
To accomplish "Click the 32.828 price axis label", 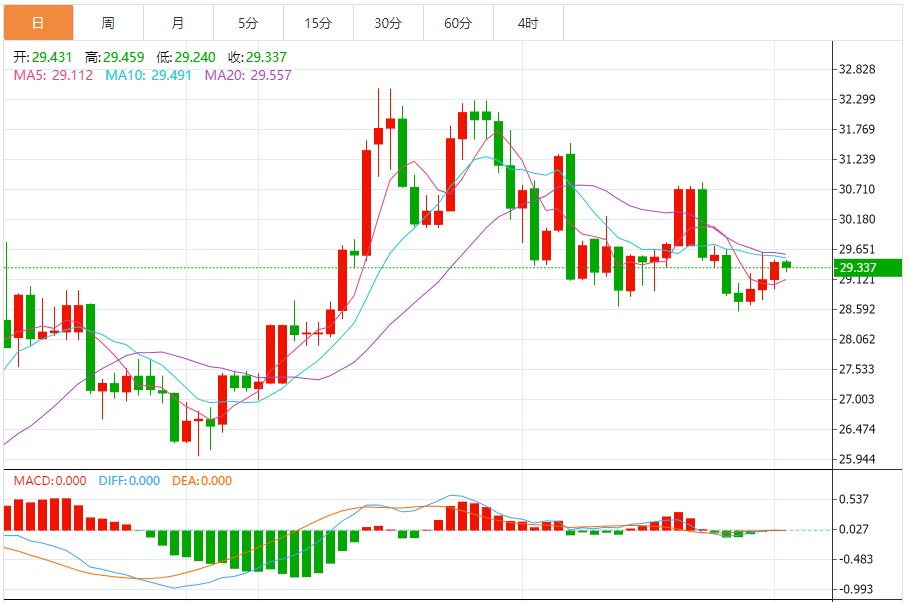I will [857, 70].
